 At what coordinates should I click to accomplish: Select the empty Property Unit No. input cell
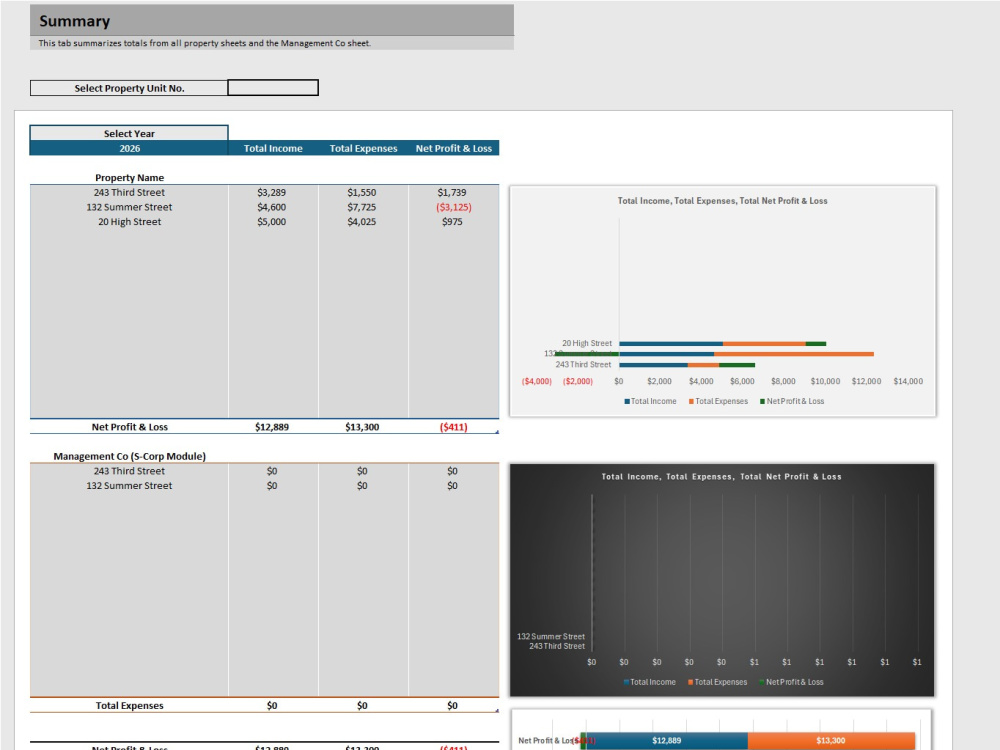(273, 88)
